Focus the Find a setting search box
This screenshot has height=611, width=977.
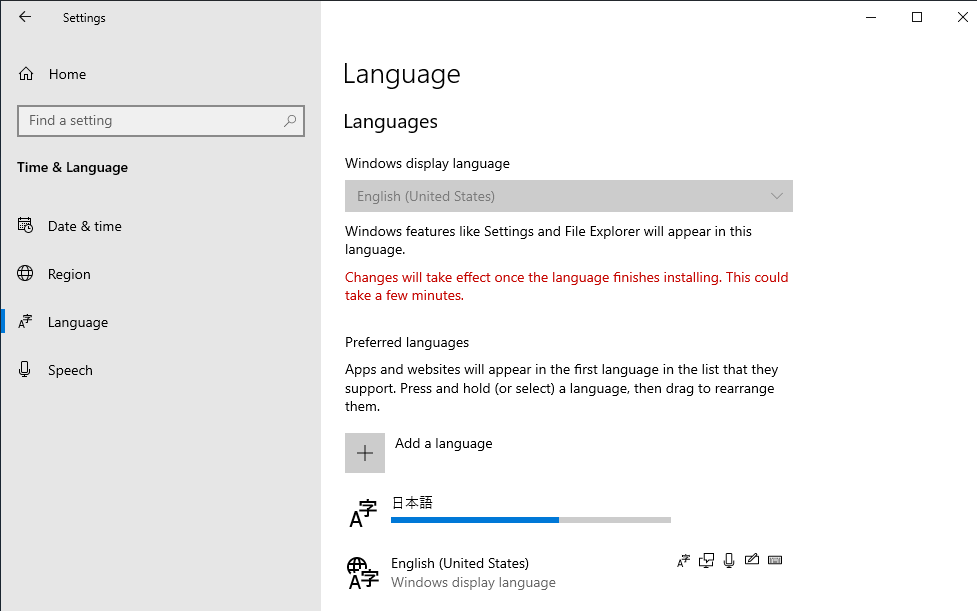tap(161, 121)
